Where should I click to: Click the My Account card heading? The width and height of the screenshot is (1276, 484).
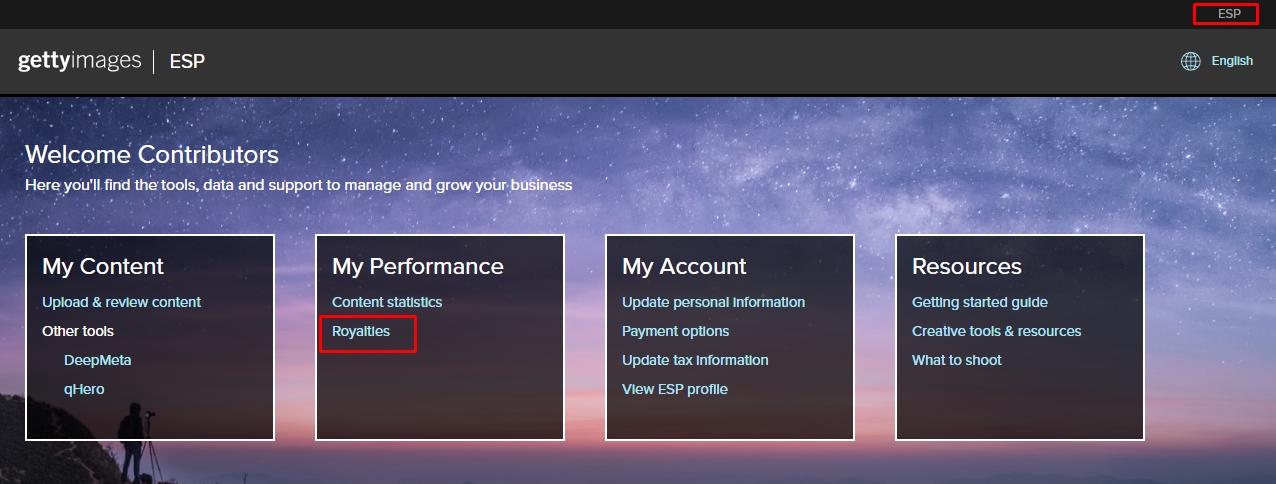coord(684,266)
